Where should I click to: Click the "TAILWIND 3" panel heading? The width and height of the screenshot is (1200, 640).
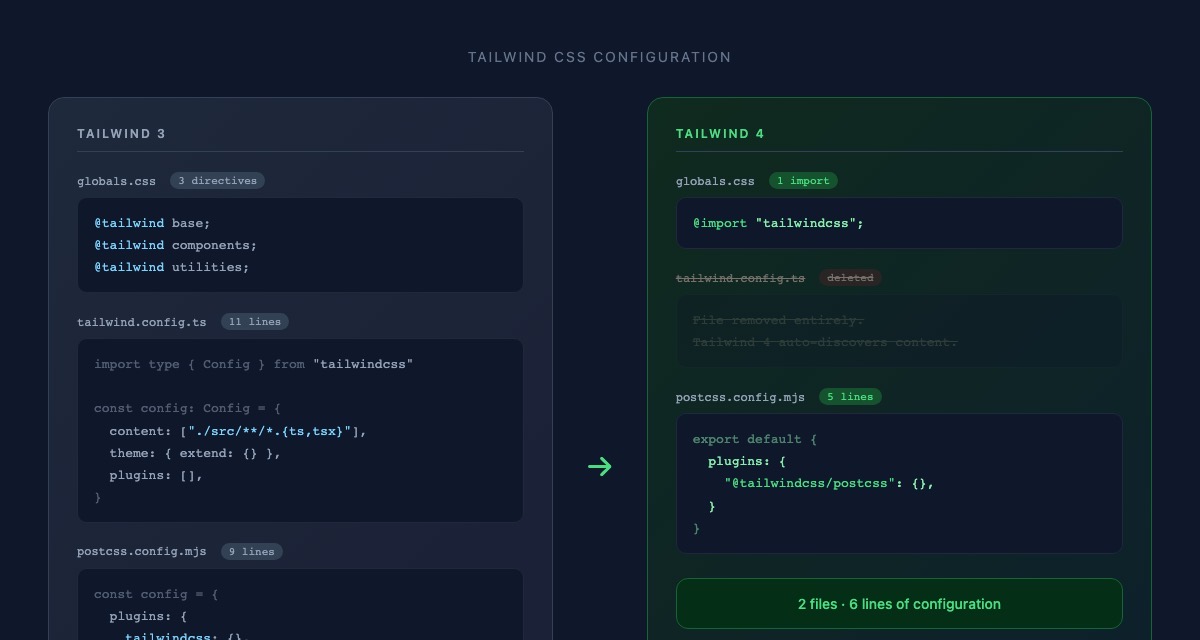tap(121, 134)
